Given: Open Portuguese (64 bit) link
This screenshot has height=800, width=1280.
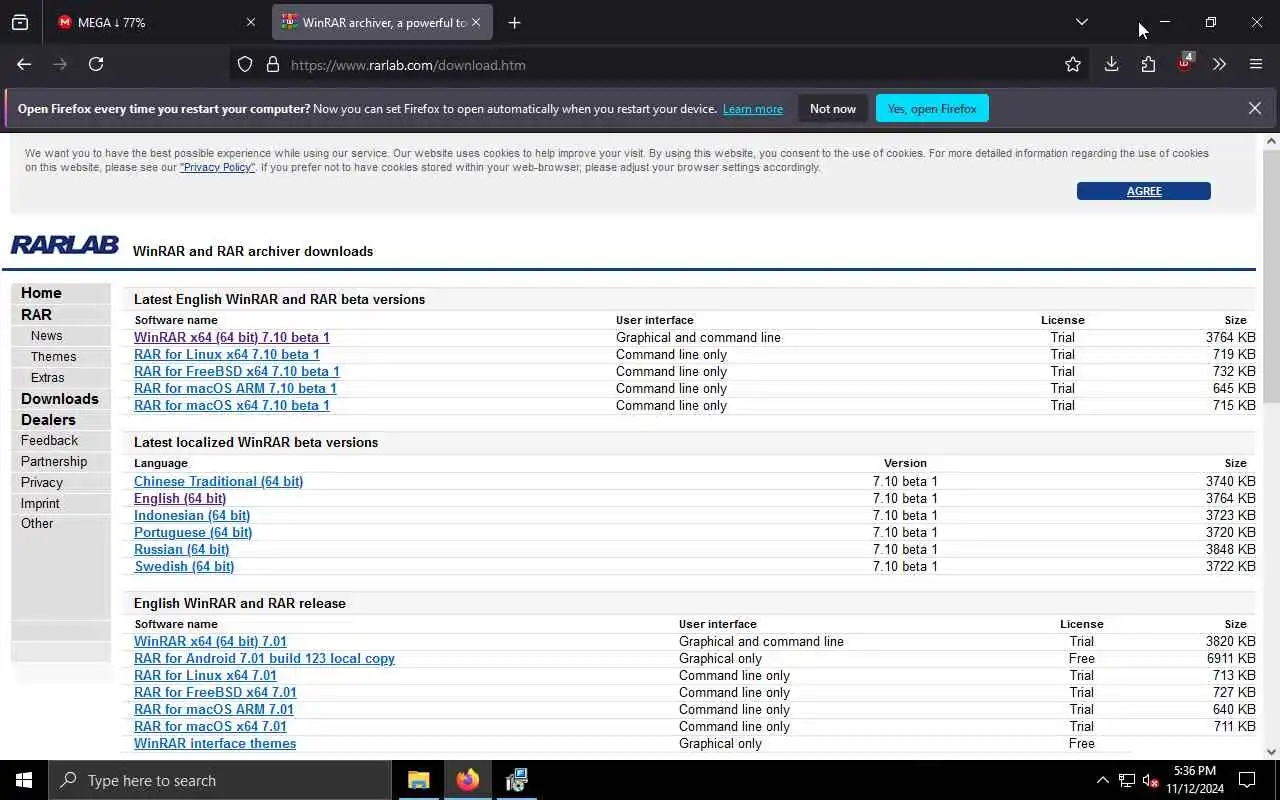Looking at the screenshot, I should [193, 532].
